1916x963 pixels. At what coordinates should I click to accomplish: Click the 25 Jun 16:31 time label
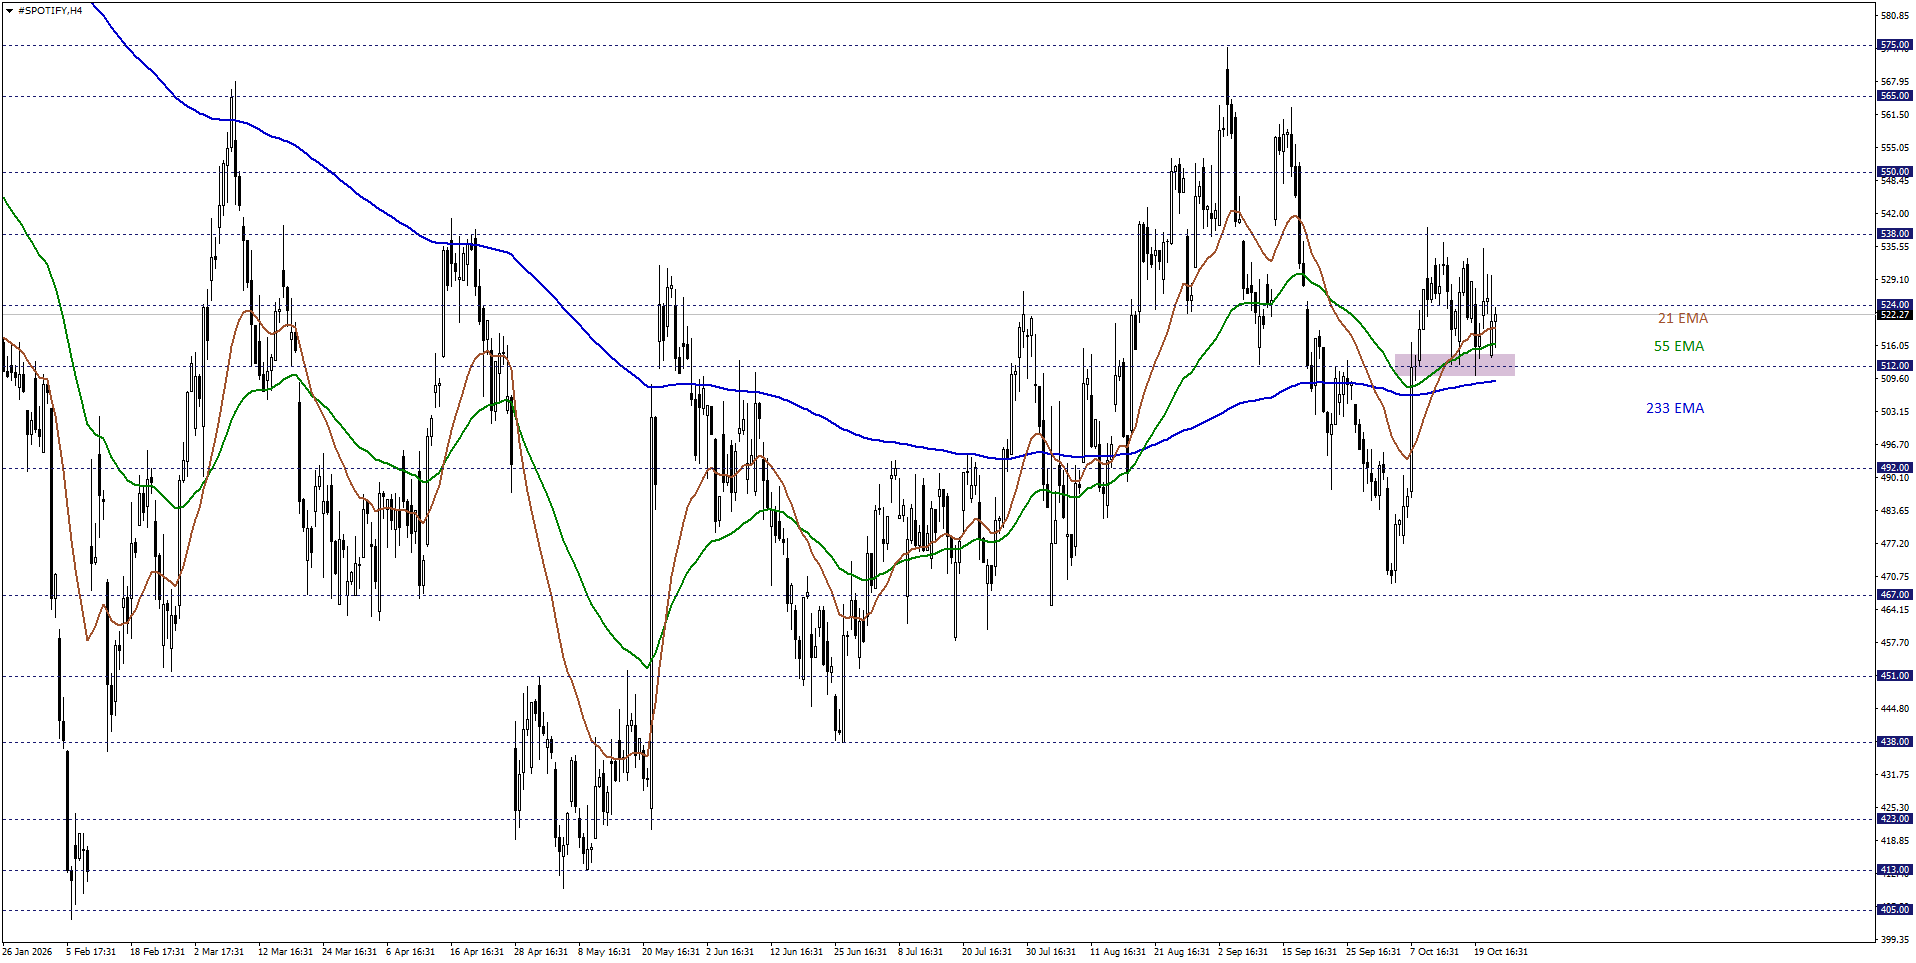(860, 952)
